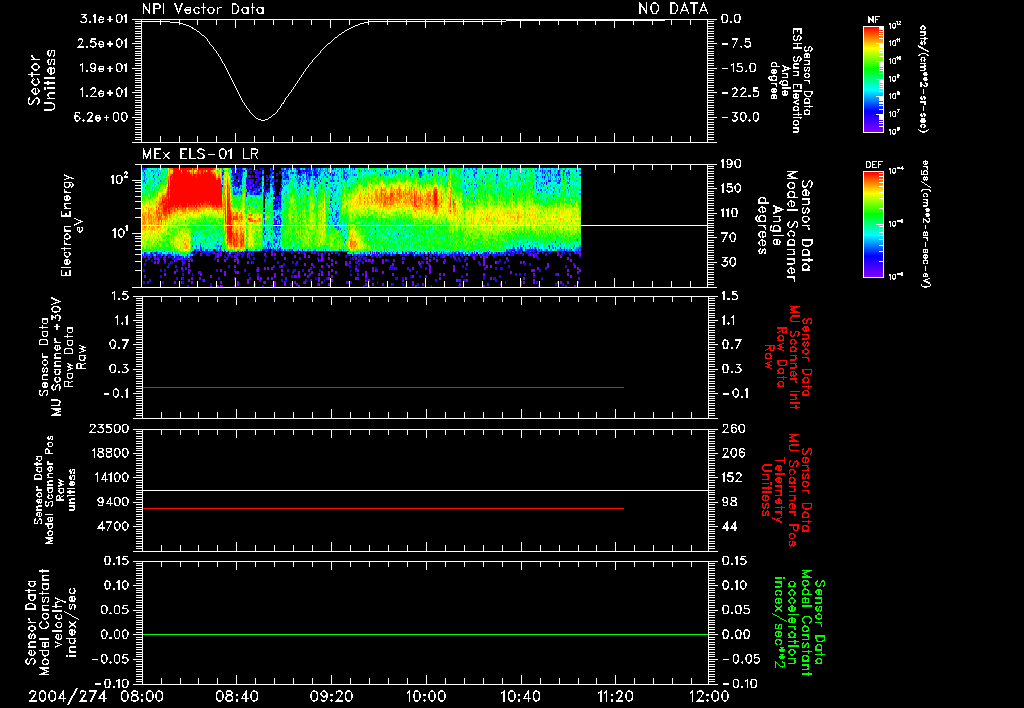Click red MU Scanner Inh Raw Data label

pos(788,357)
